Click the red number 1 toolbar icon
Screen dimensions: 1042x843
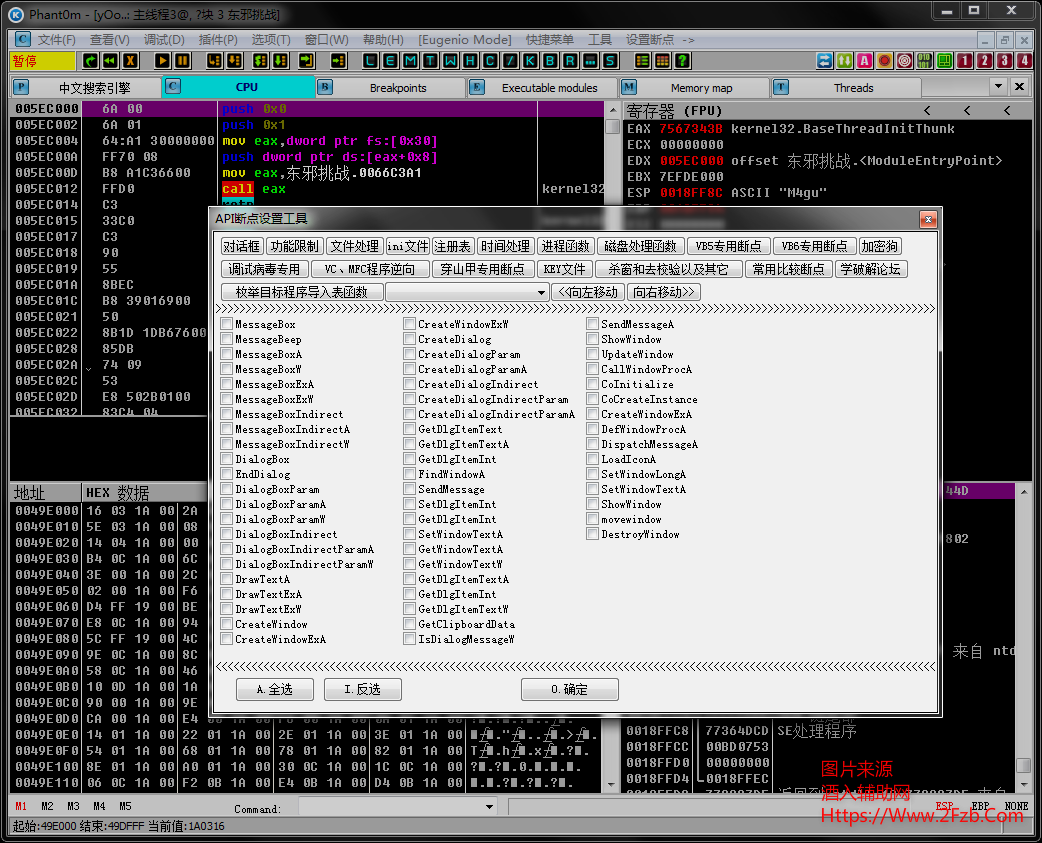coord(964,61)
